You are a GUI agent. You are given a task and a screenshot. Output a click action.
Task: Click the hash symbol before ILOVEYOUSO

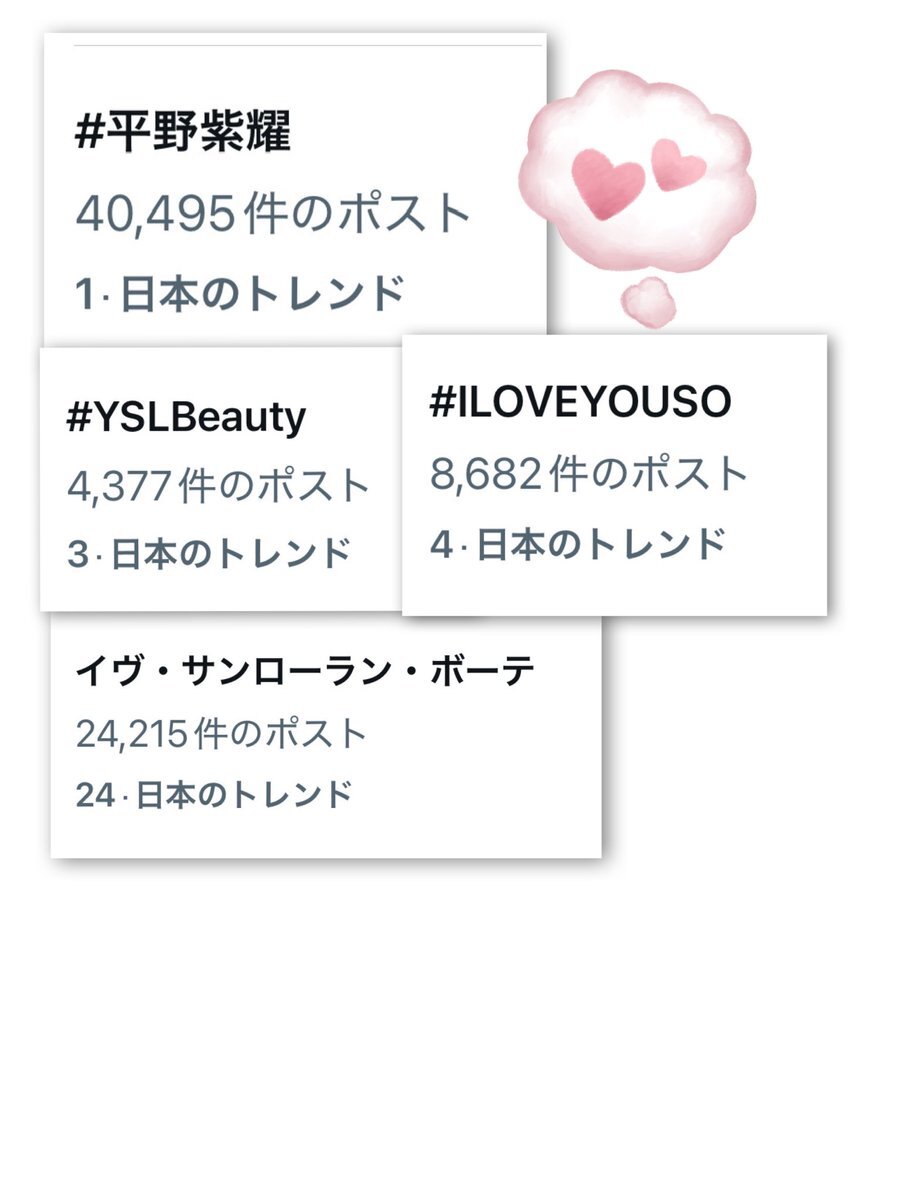pyautogui.click(x=442, y=401)
